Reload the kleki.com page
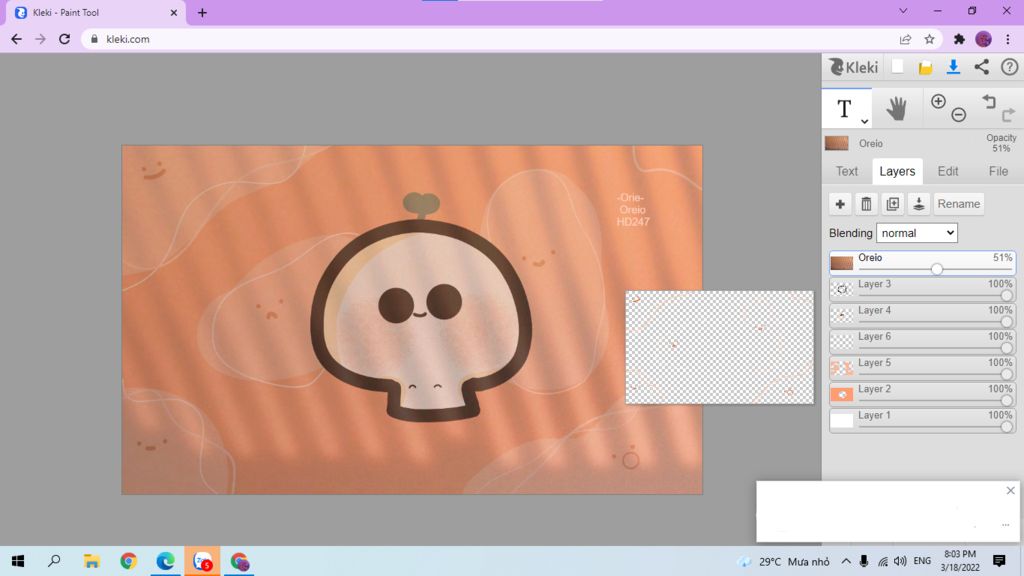The width and height of the screenshot is (1024, 576). [x=64, y=39]
